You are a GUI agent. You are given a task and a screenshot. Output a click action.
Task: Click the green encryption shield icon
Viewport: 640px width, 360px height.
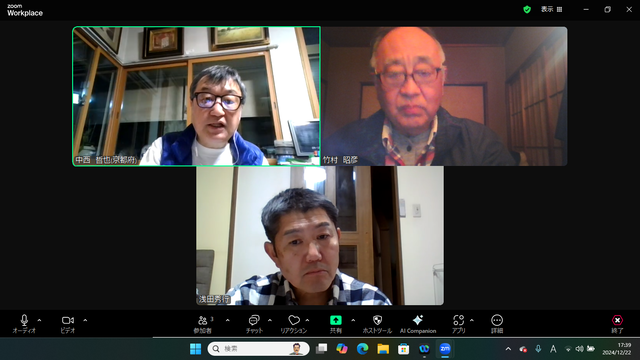[x=527, y=9]
